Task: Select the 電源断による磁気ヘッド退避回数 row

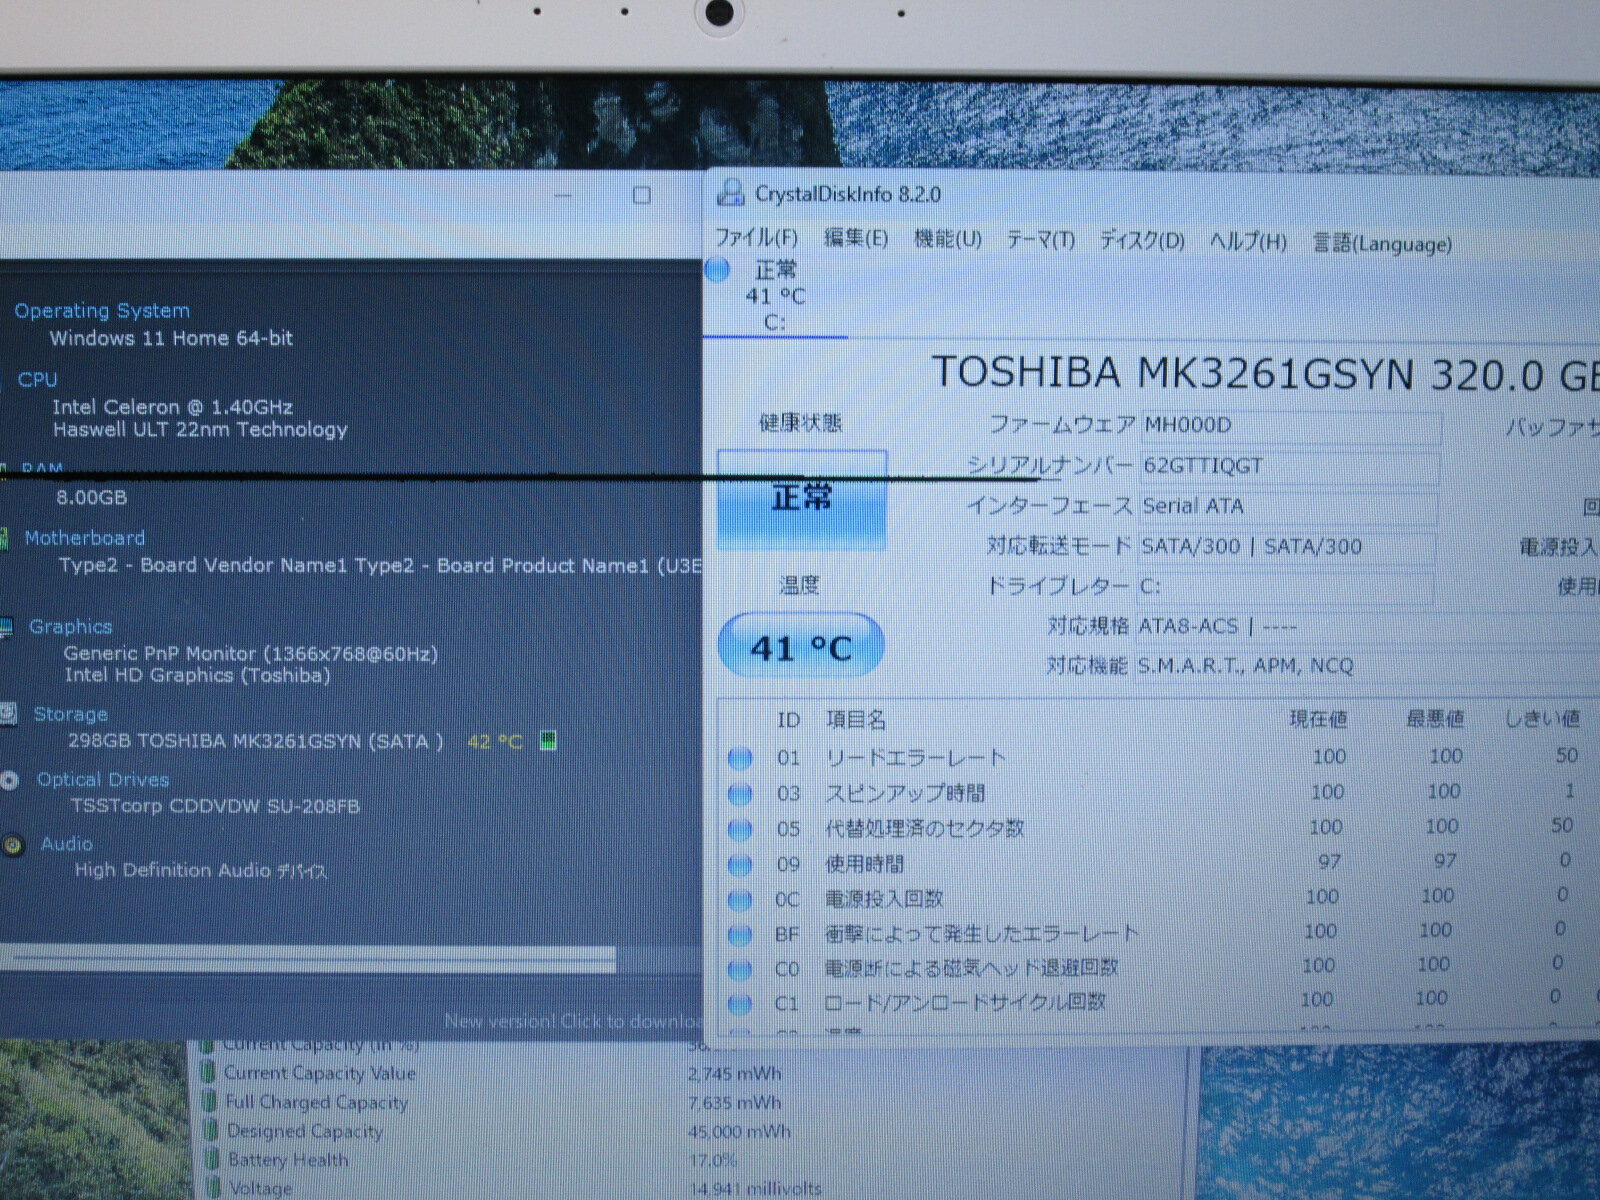Action: click(x=1158, y=967)
